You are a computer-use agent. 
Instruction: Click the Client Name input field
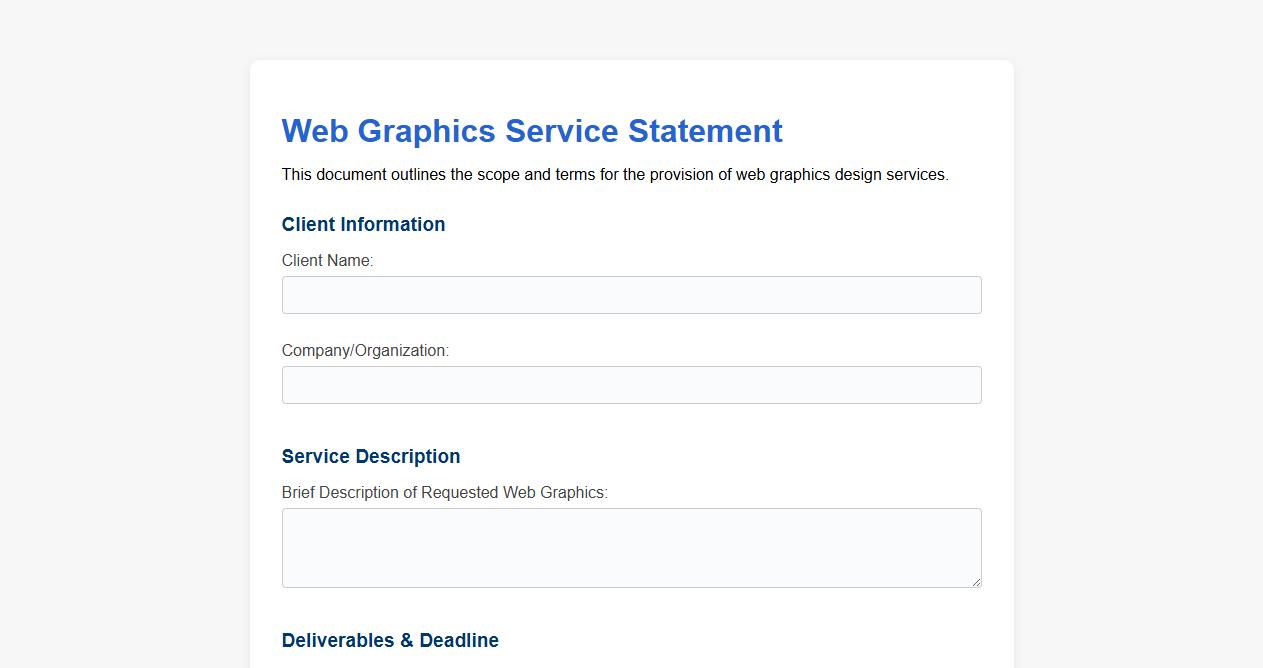(x=631, y=295)
